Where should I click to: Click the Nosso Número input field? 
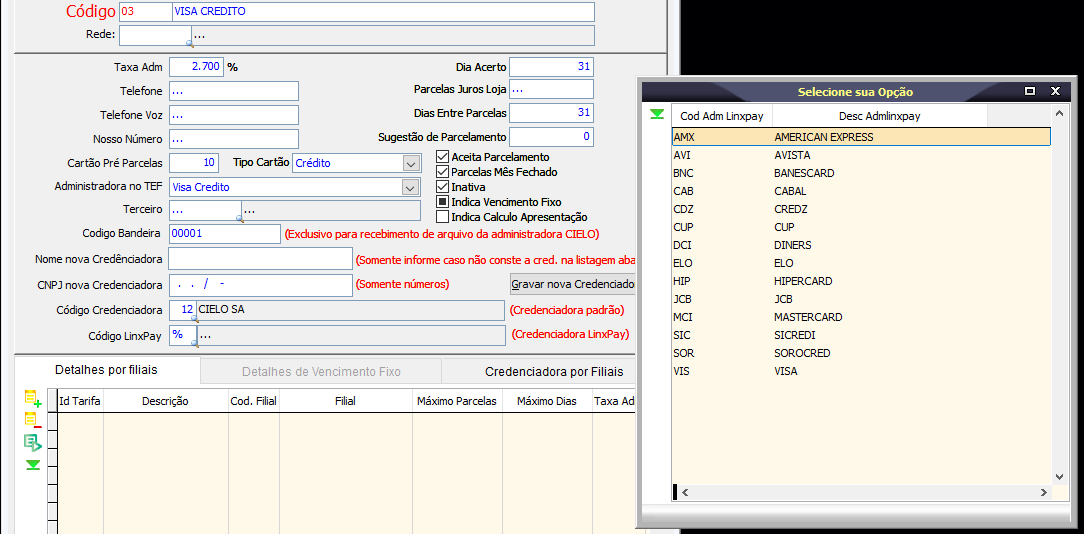(234, 139)
